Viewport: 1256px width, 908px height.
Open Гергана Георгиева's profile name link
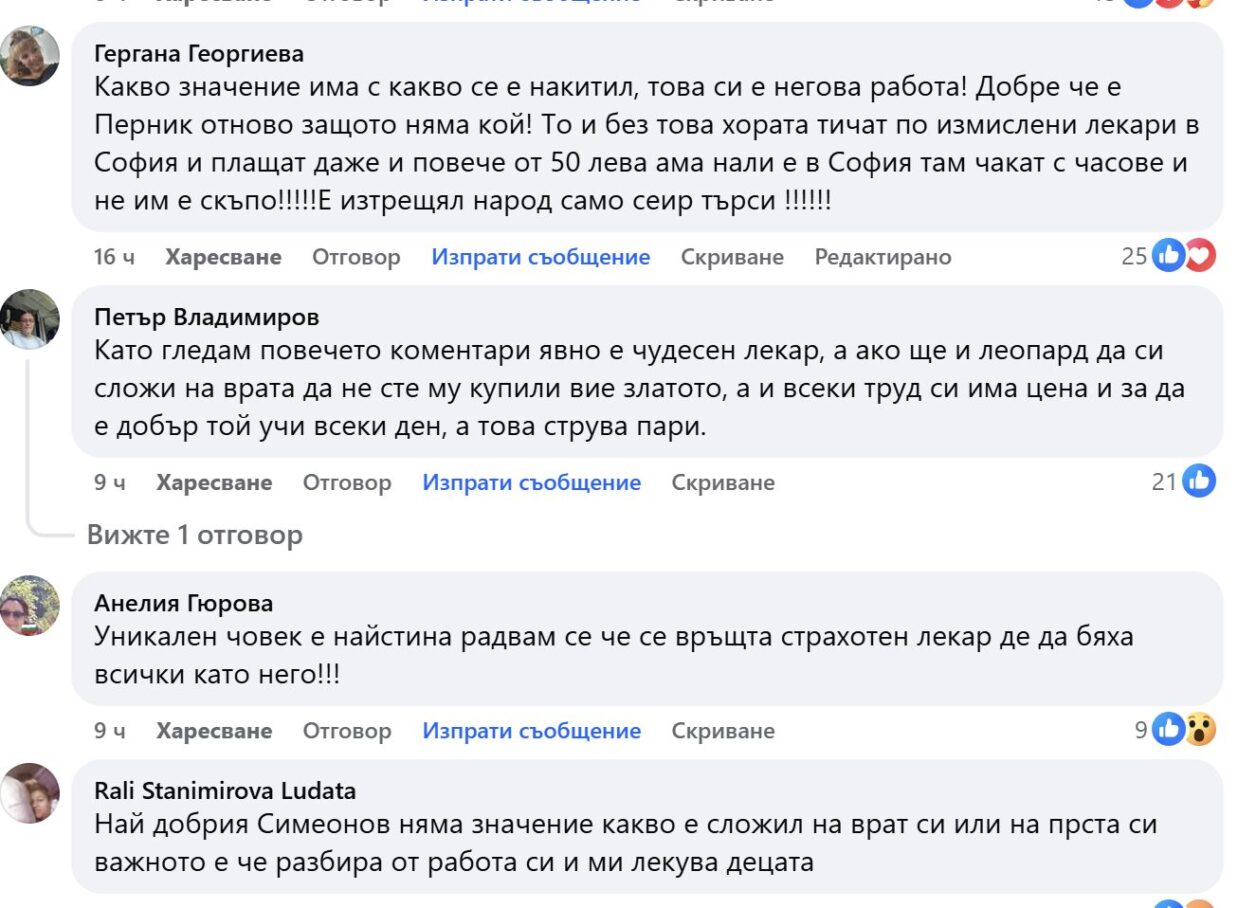tap(199, 53)
